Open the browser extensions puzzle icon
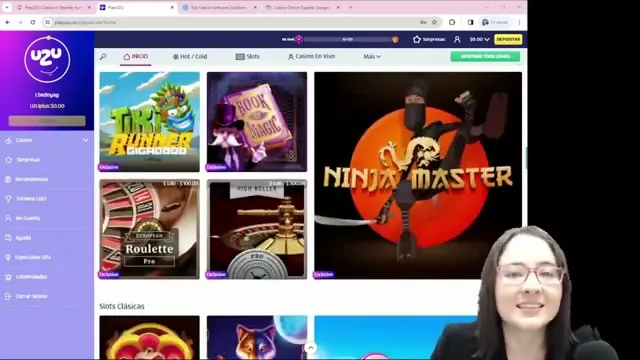Screen dimensions: 640x360 click(x=452, y=22)
